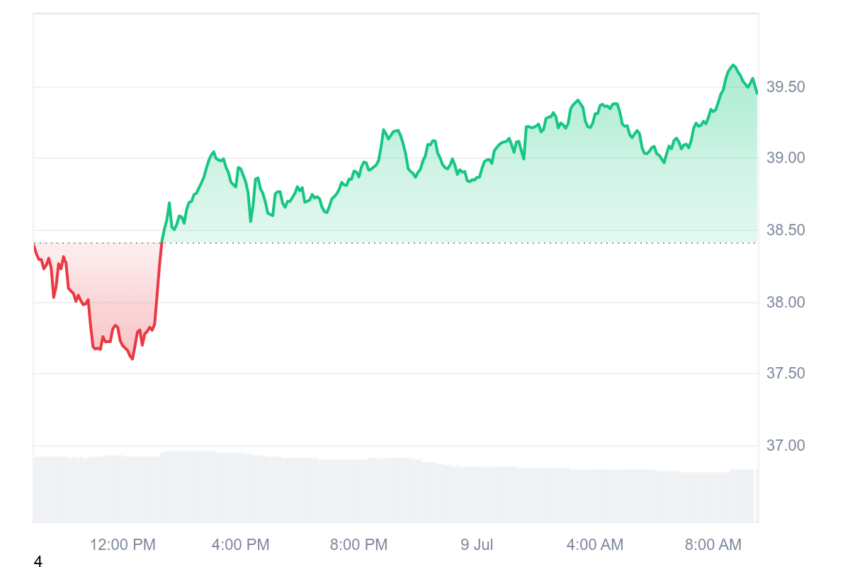The image size is (850, 567).
Task: Click the gray volume bars area
Action: coord(395,488)
